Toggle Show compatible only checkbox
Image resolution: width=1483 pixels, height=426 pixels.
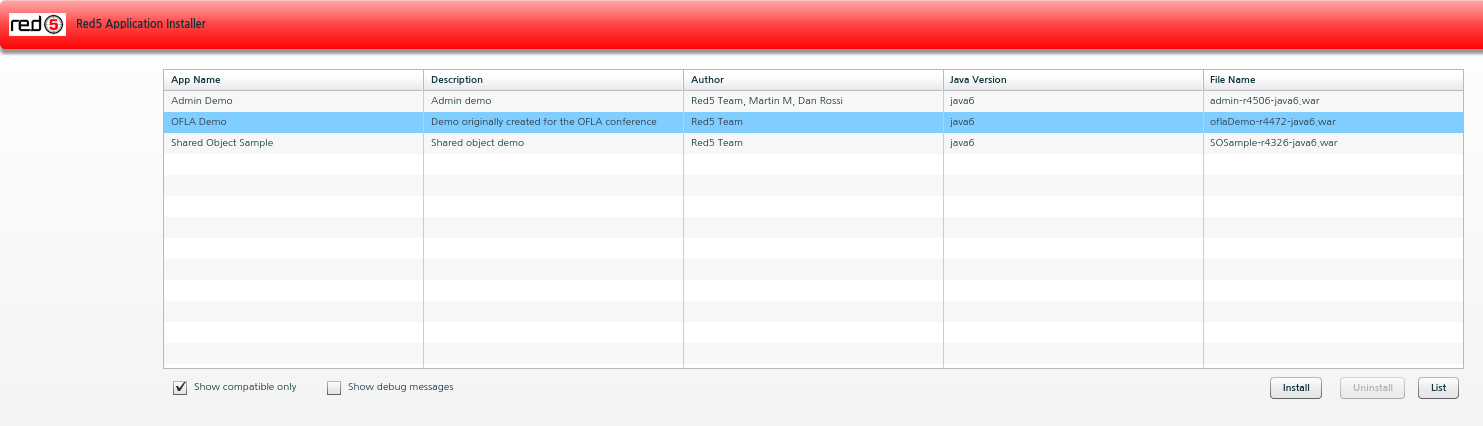[180, 388]
